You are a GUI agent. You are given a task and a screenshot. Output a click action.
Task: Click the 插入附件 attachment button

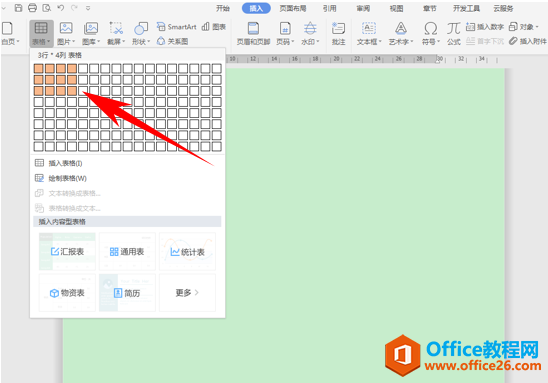[x=528, y=41]
